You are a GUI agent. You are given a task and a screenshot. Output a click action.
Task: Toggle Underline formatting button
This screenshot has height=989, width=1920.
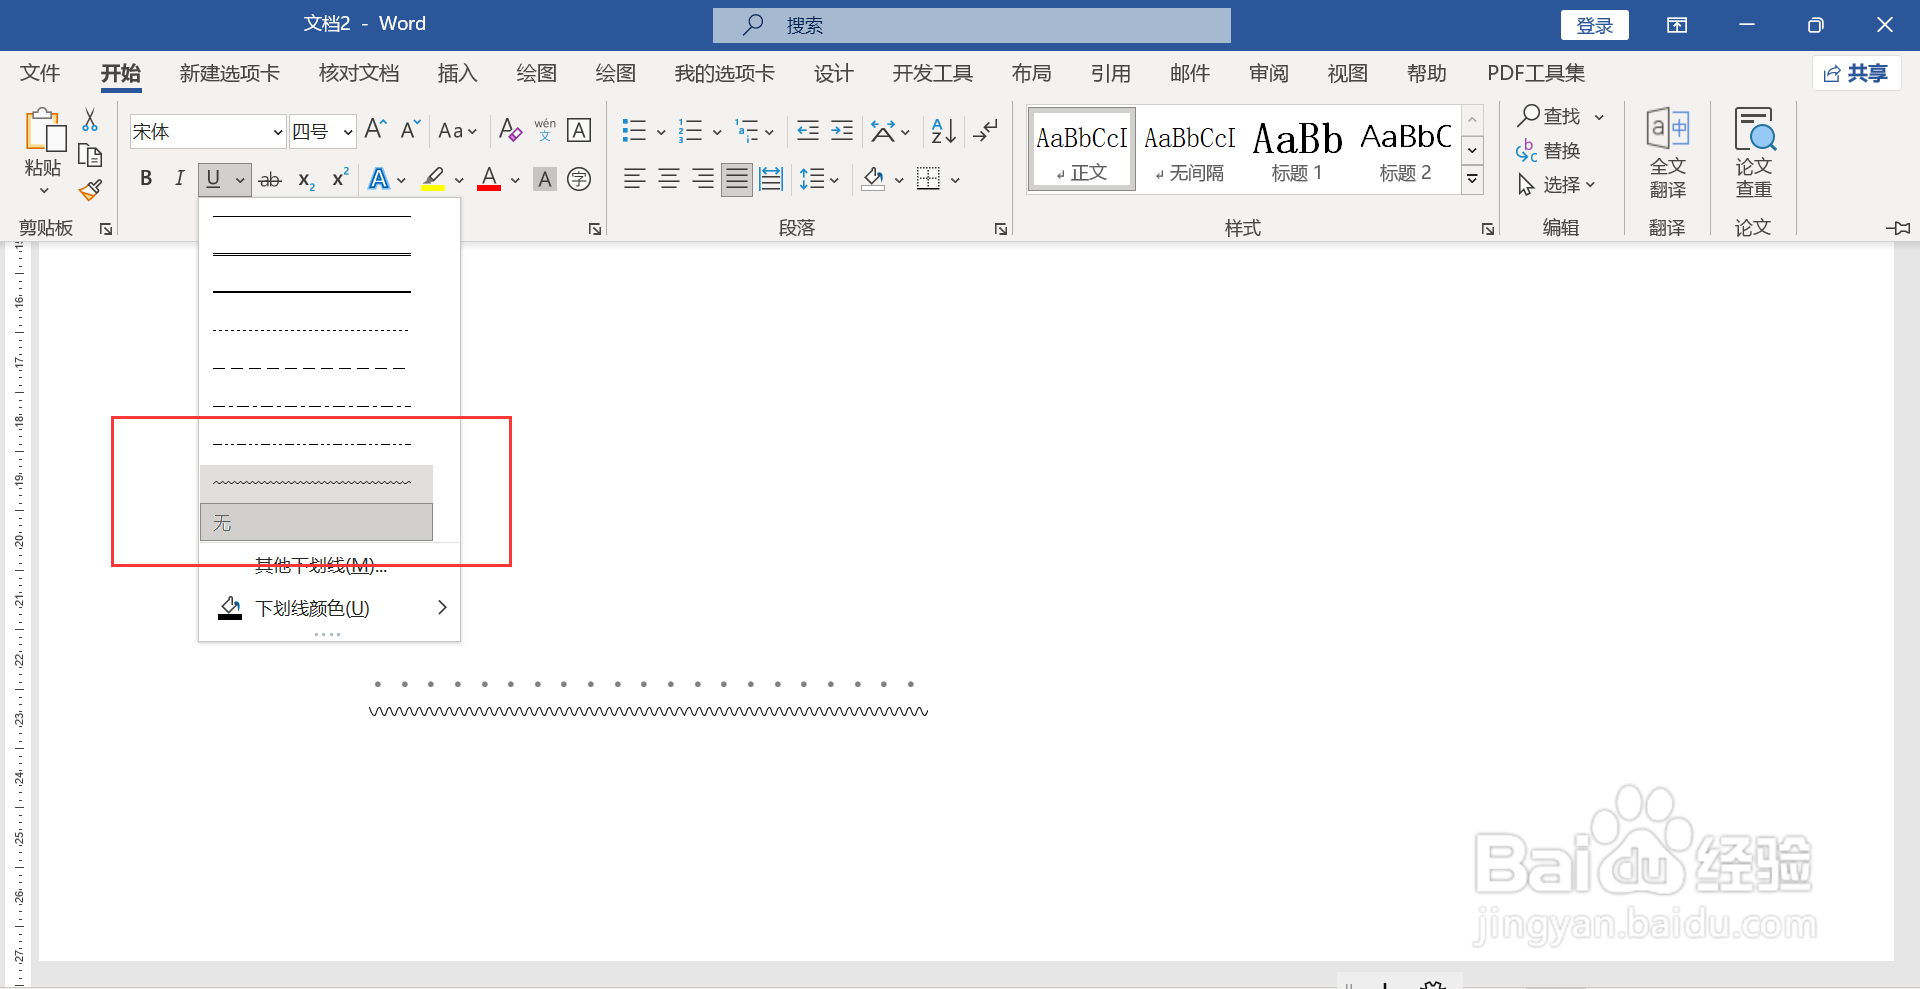213,179
